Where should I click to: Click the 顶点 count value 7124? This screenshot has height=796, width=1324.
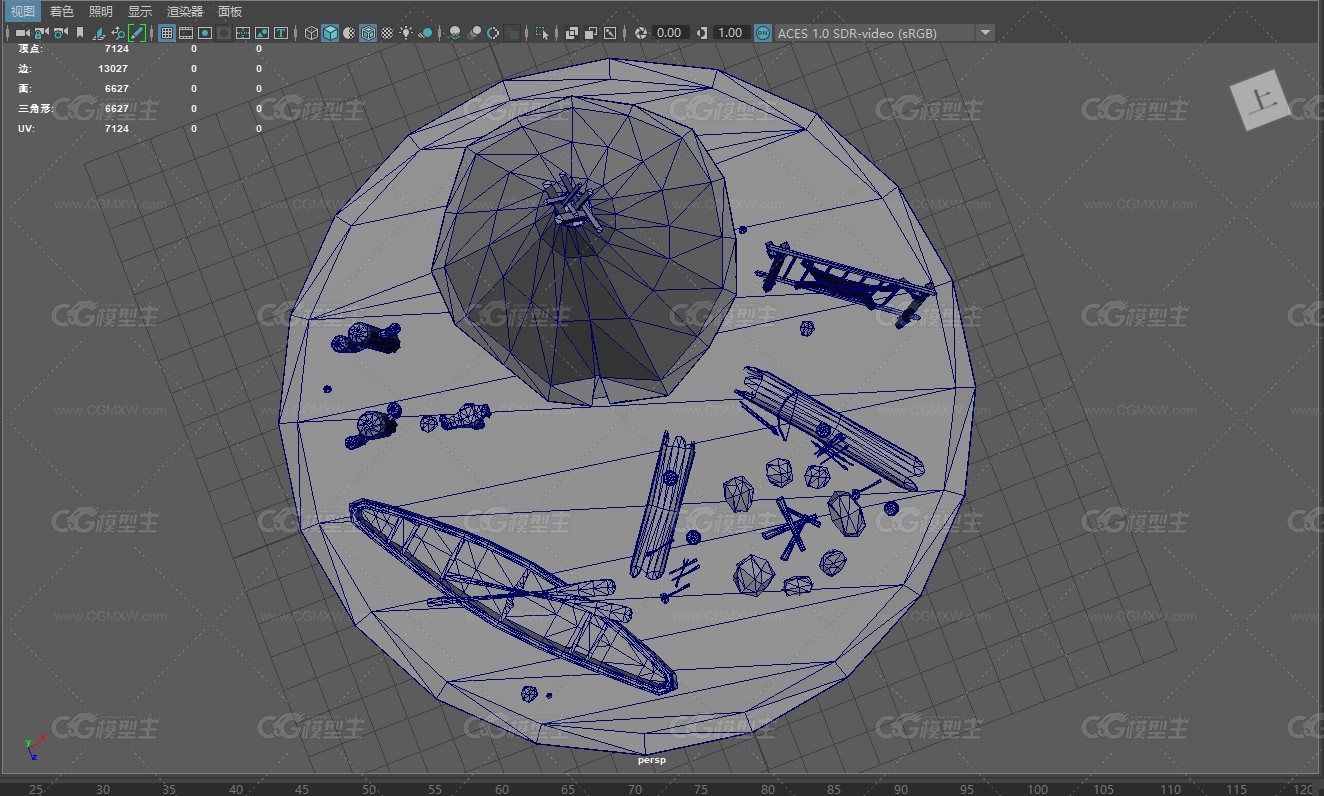click(116, 48)
